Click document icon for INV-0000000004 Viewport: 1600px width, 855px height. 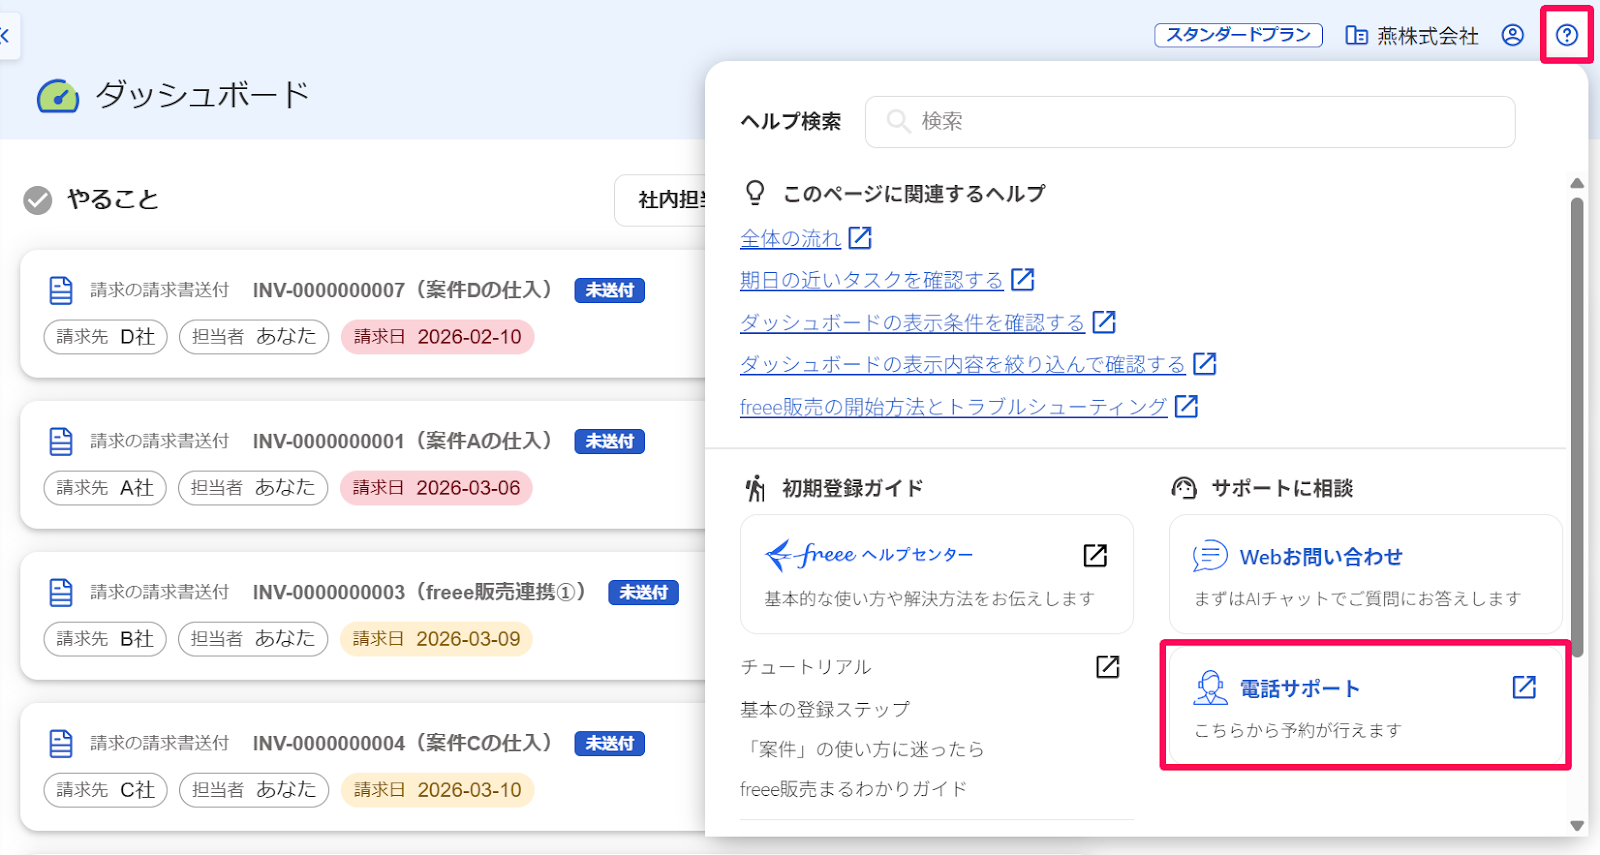[x=61, y=744]
